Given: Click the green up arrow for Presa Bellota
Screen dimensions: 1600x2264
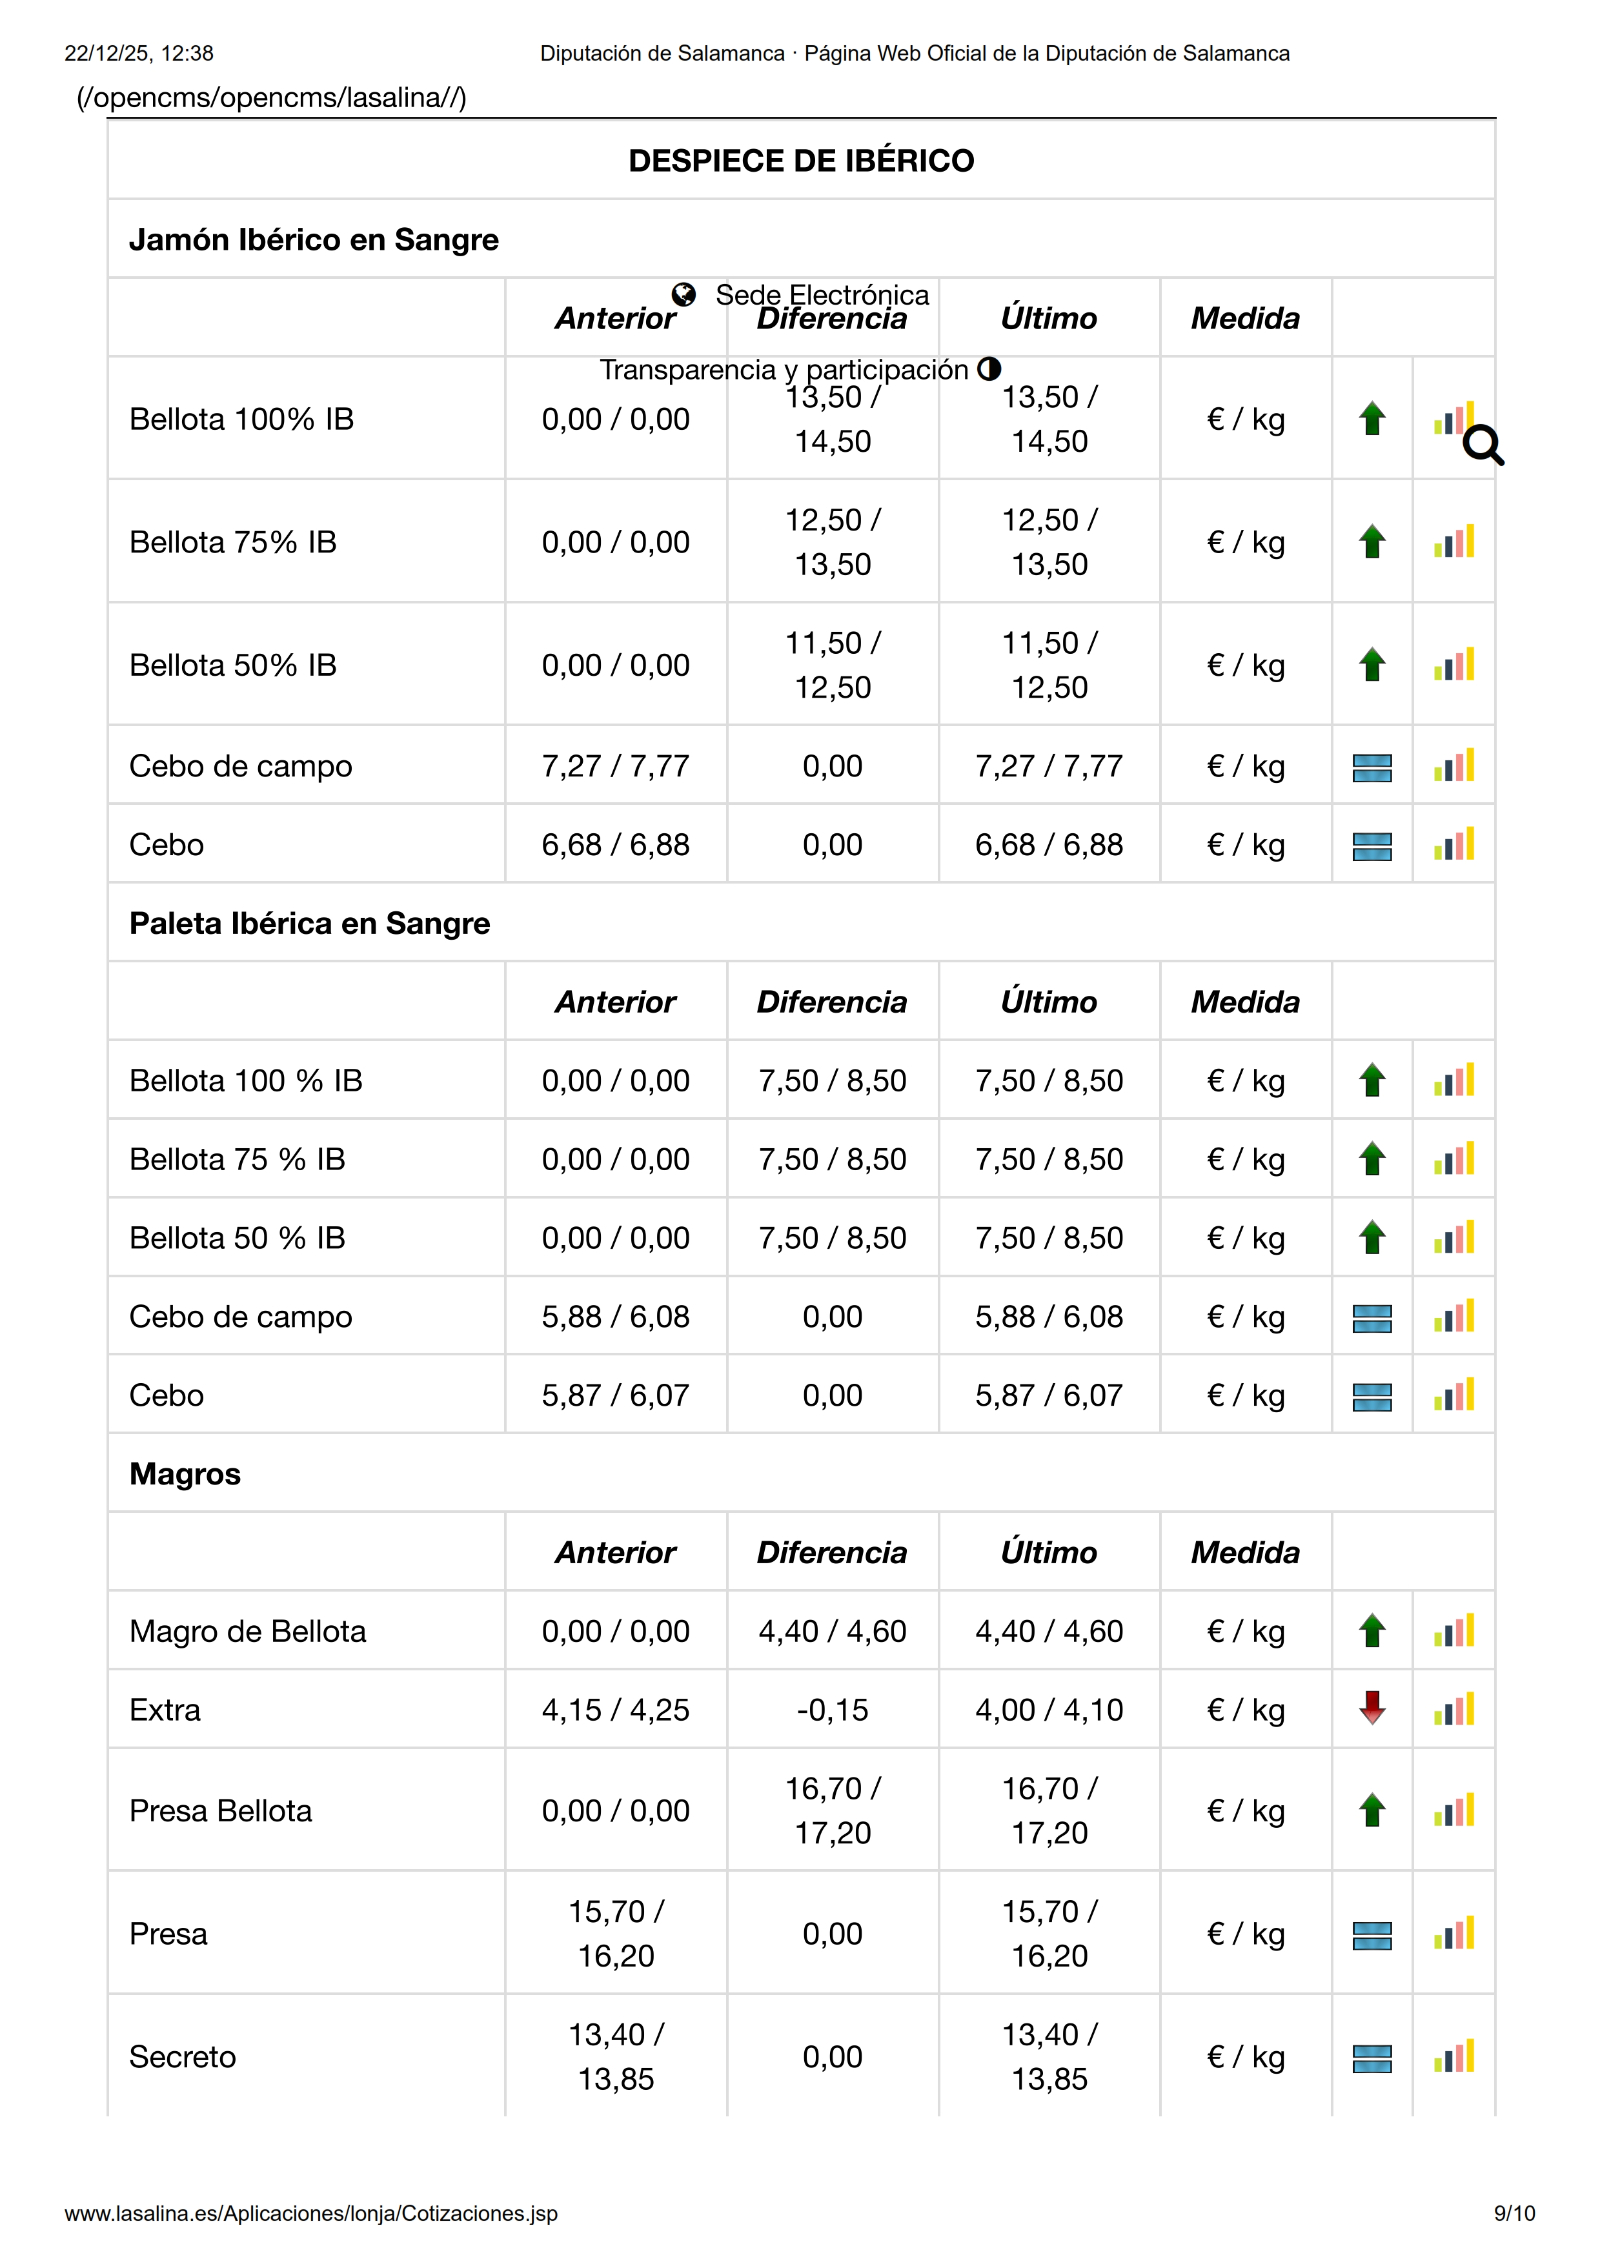Looking at the screenshot, I should [x=1372, y=1810].
